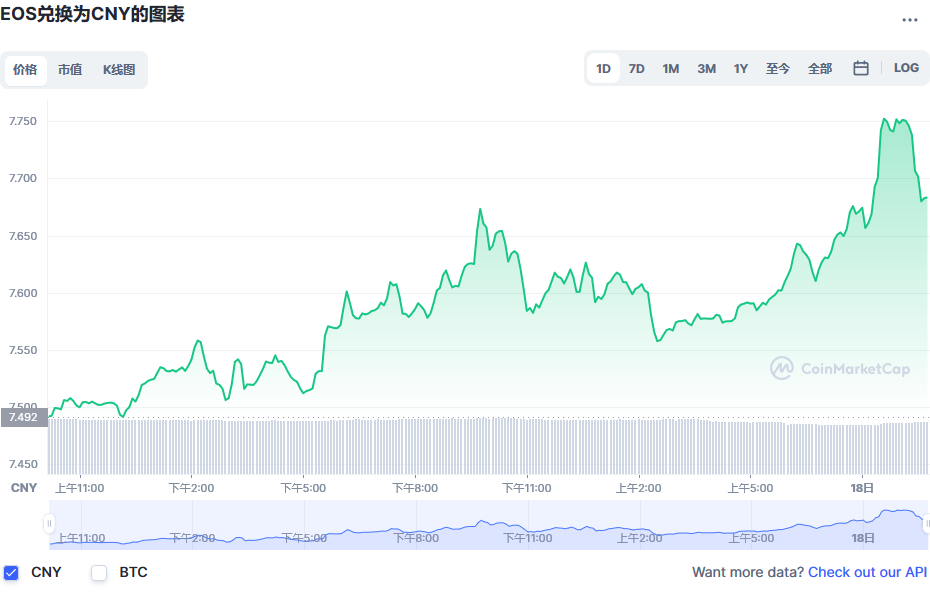Click the 7.750 y-axis price label

(x=23, y=122)
